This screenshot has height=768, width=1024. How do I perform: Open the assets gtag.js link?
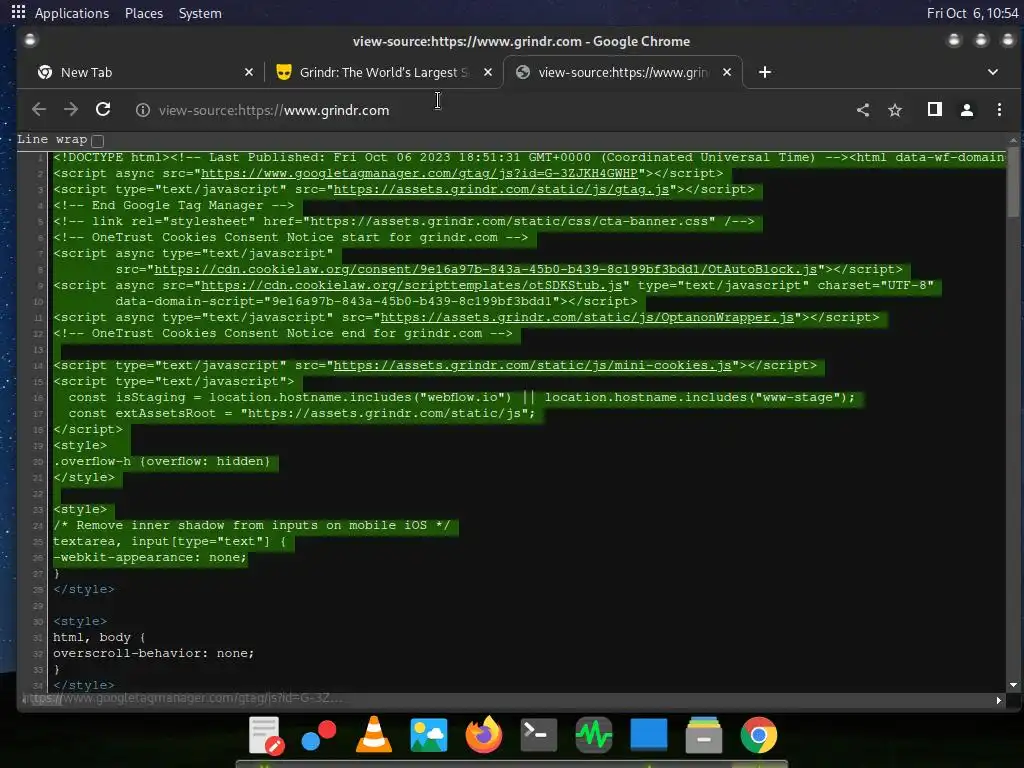tap(502, 189)
